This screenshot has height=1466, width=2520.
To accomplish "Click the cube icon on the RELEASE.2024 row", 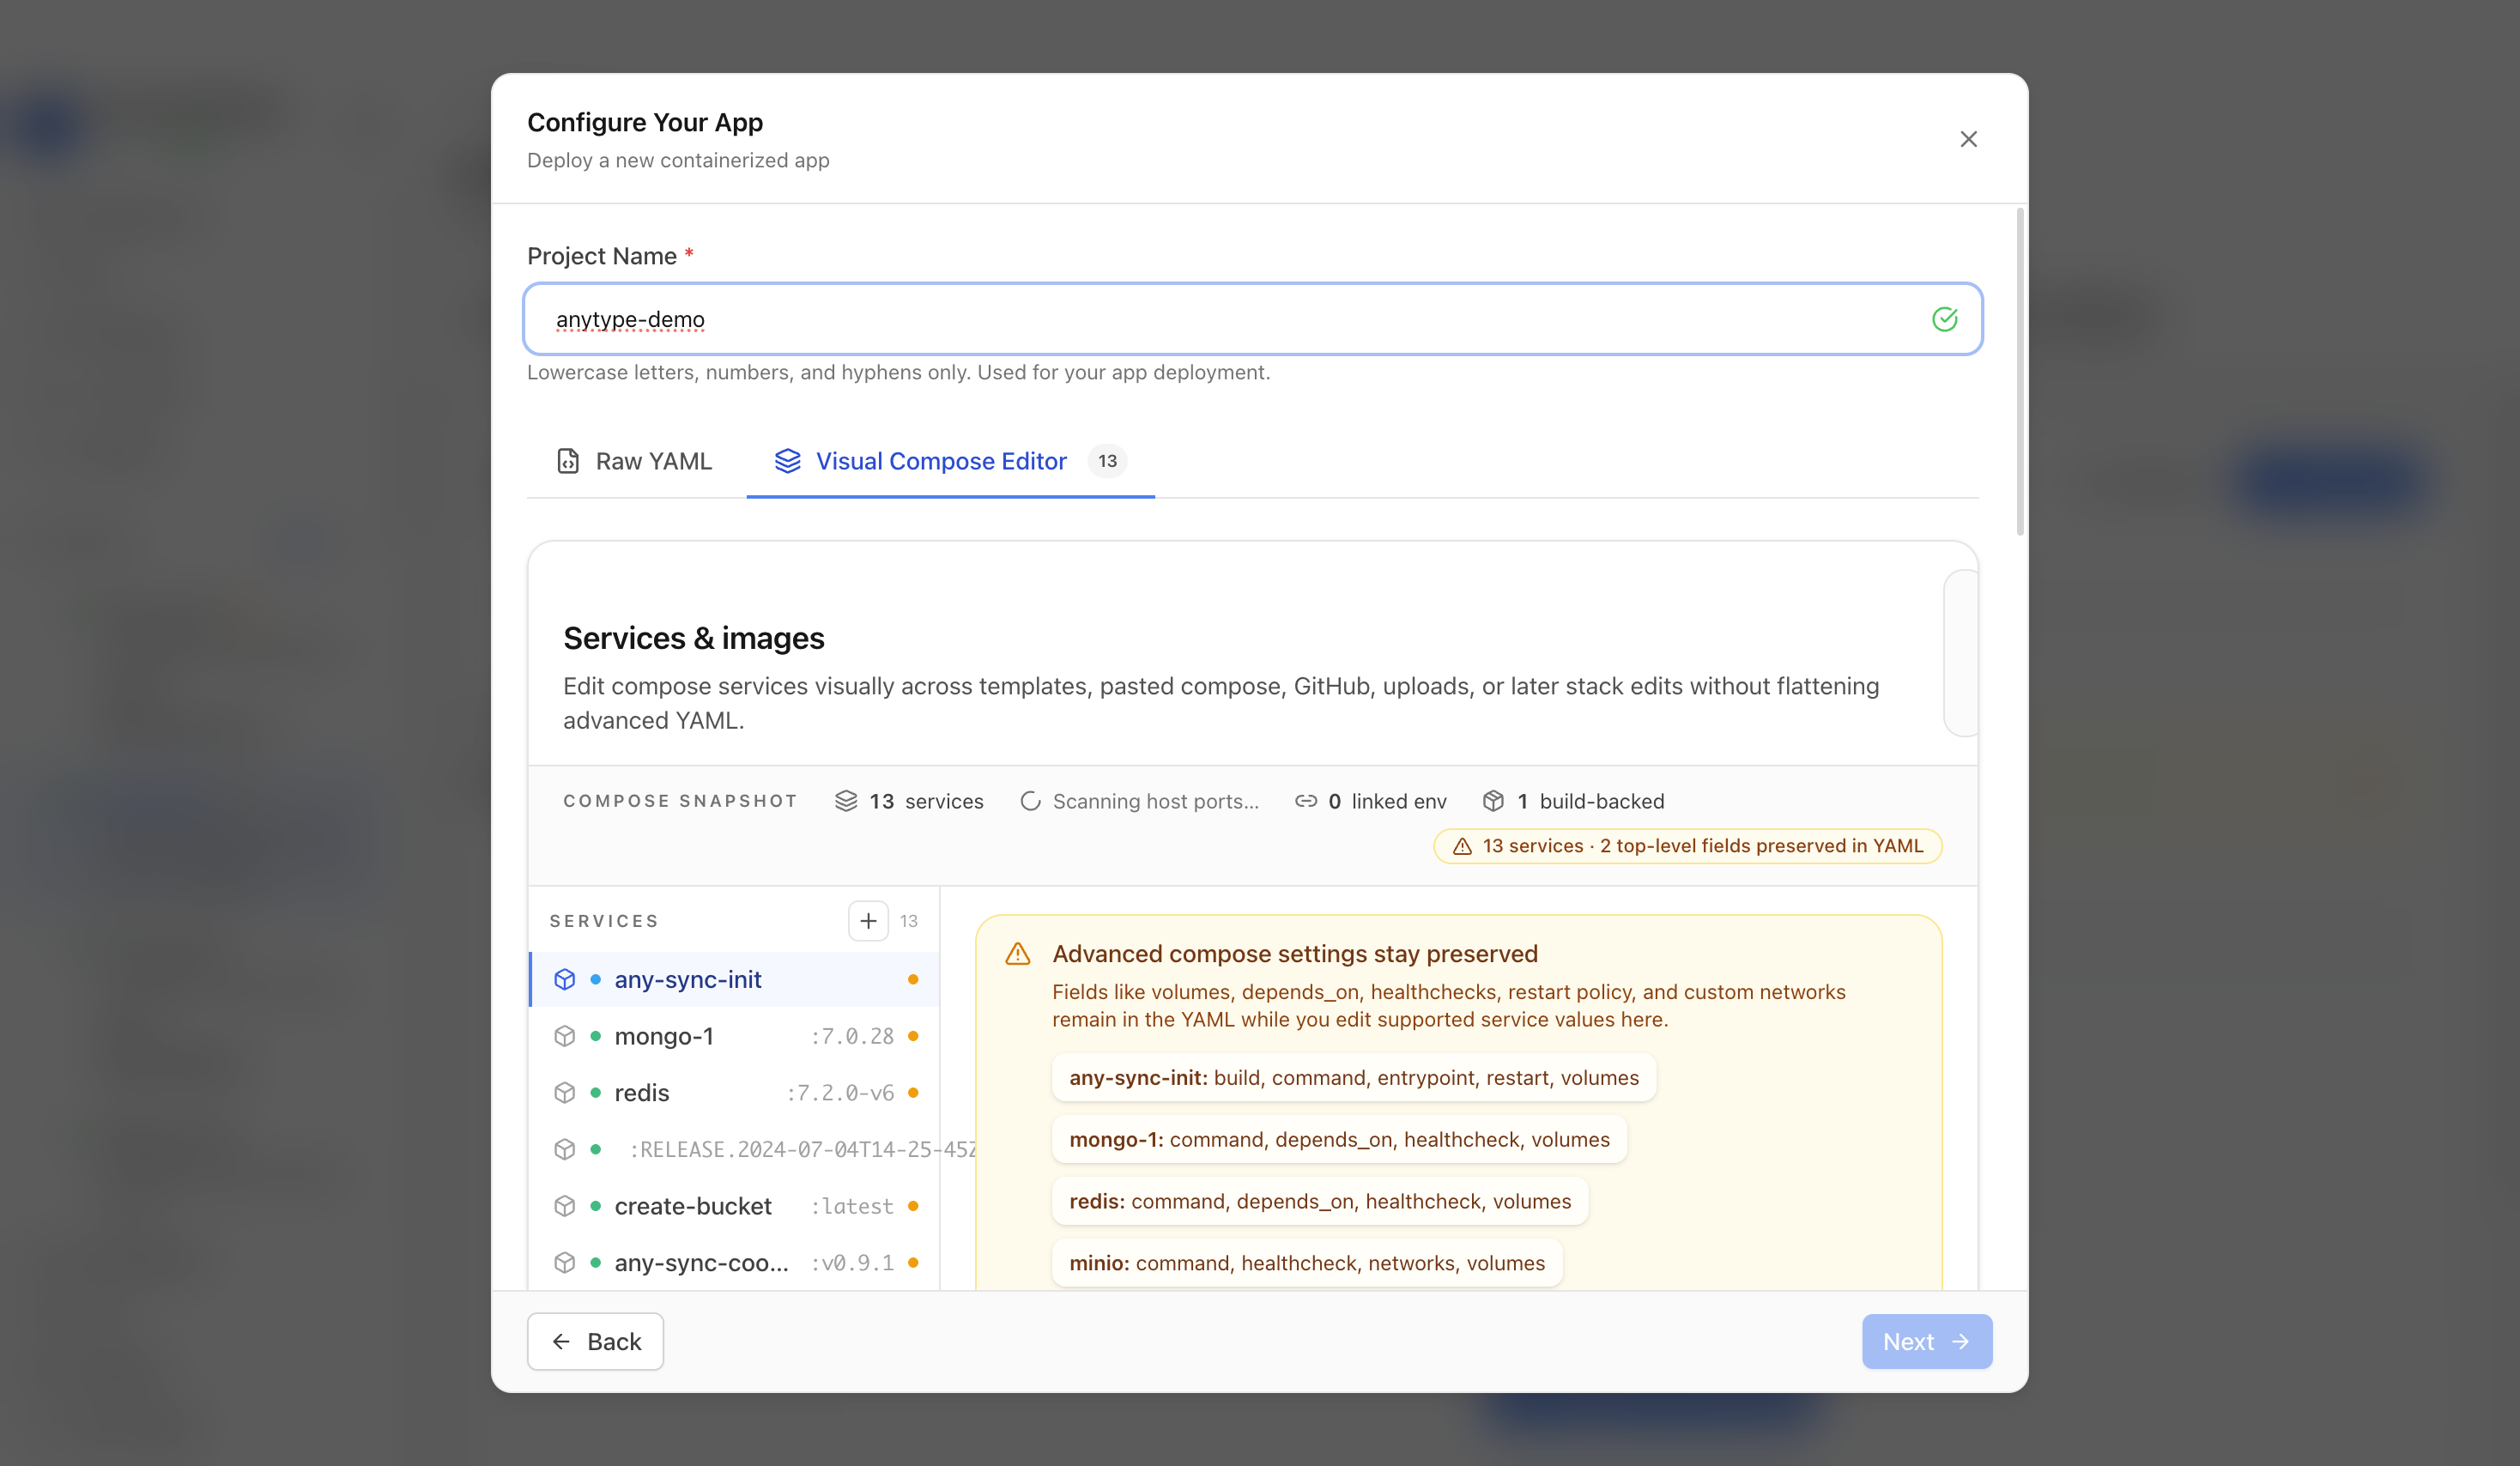I will pyautogui.click(x=564, y=1149).
